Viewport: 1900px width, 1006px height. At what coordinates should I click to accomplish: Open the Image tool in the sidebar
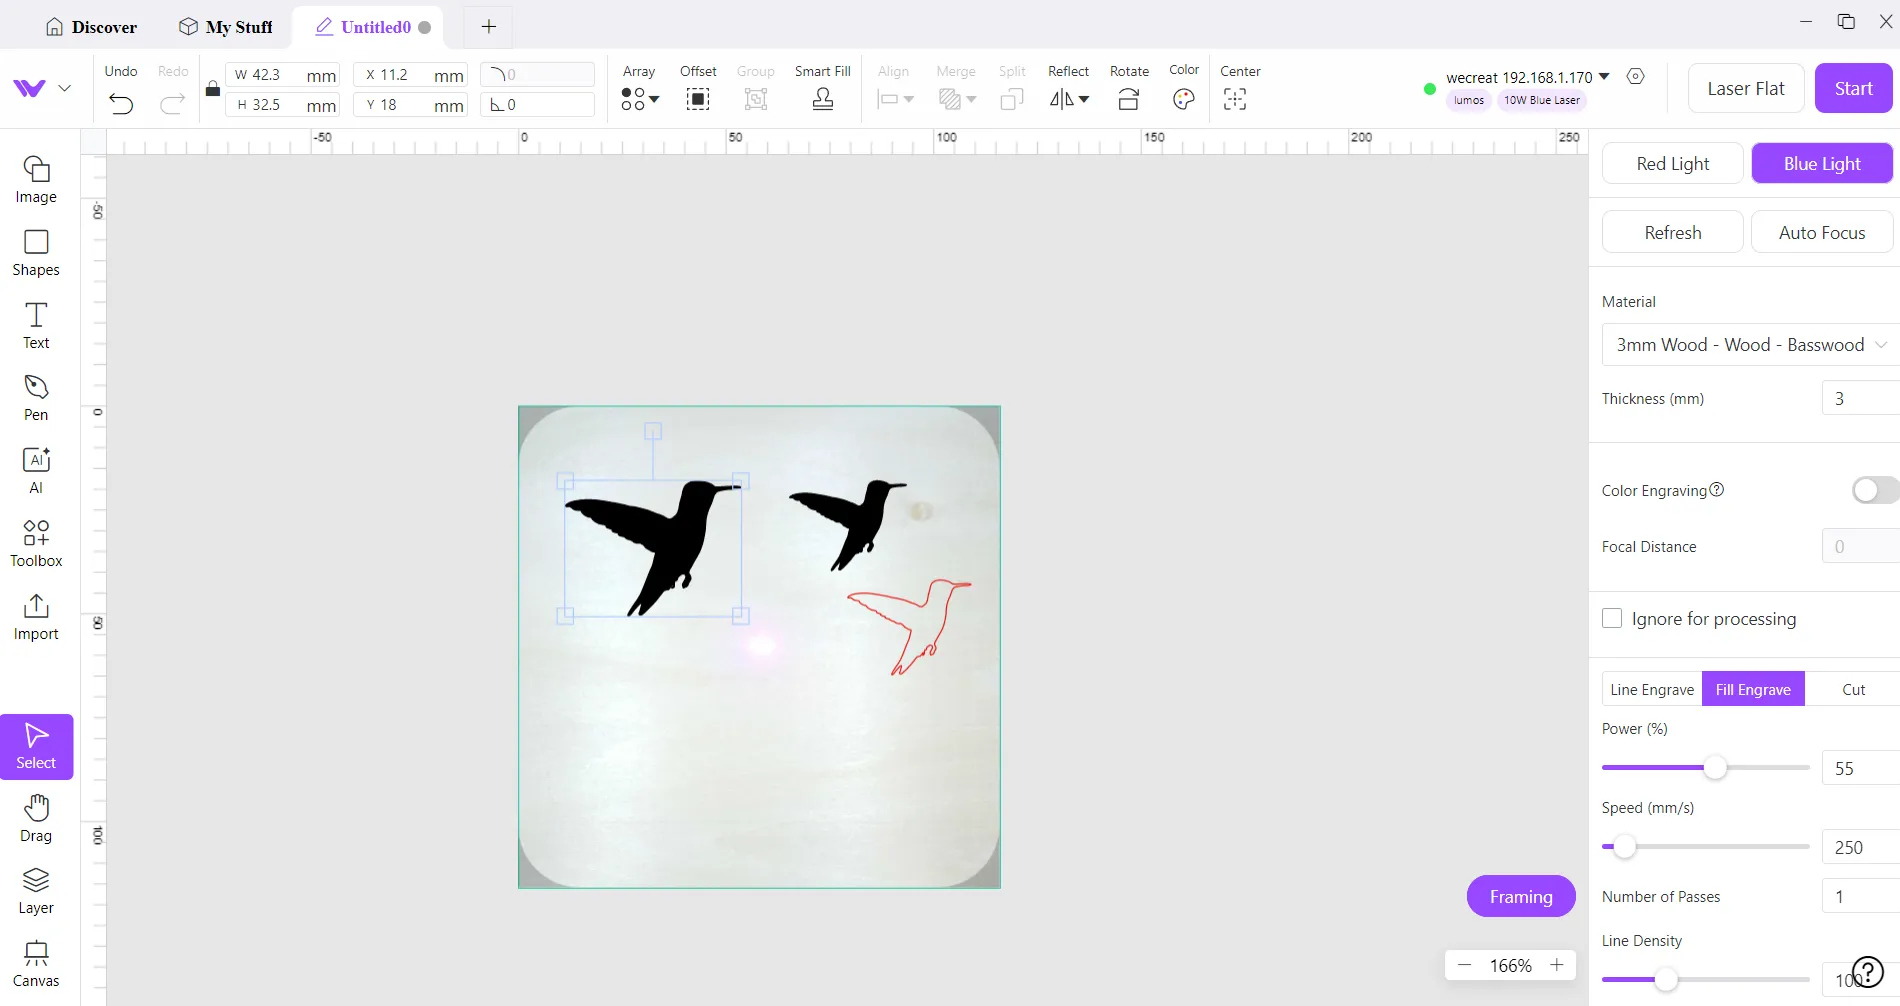pyautogui.click(x=36, y=180)
